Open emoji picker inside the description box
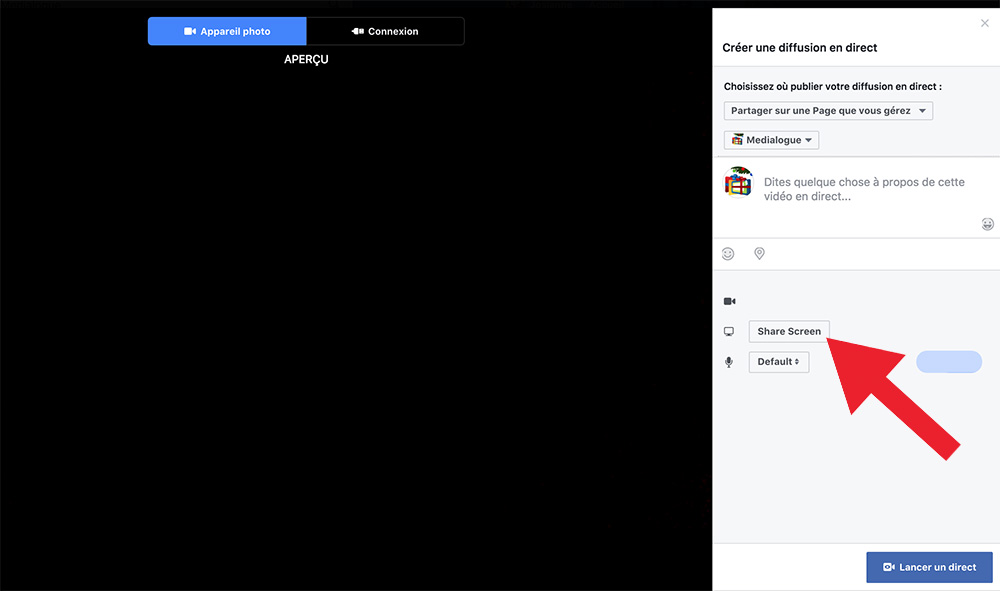The height and width of the screenshot is (591, 1000). (x=988, y=224)
